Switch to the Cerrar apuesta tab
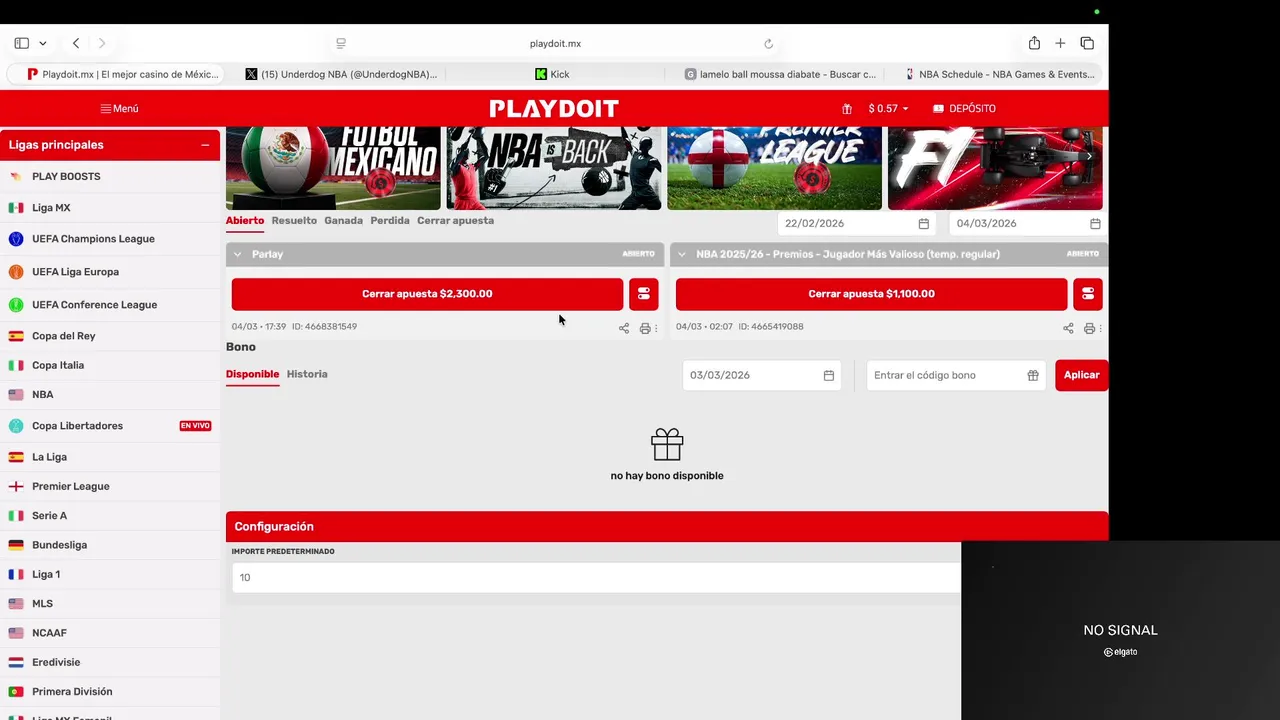The image size is (1280, 720). click(455, 220)
